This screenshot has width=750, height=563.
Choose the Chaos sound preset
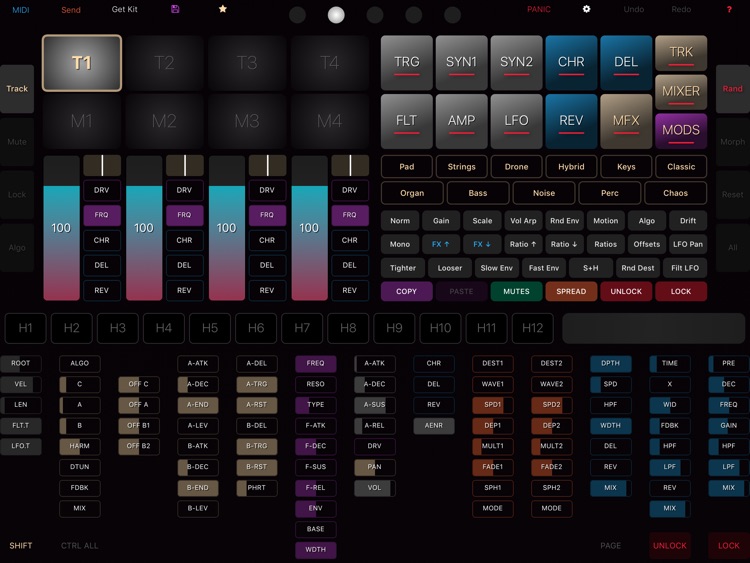coord(675,193)
